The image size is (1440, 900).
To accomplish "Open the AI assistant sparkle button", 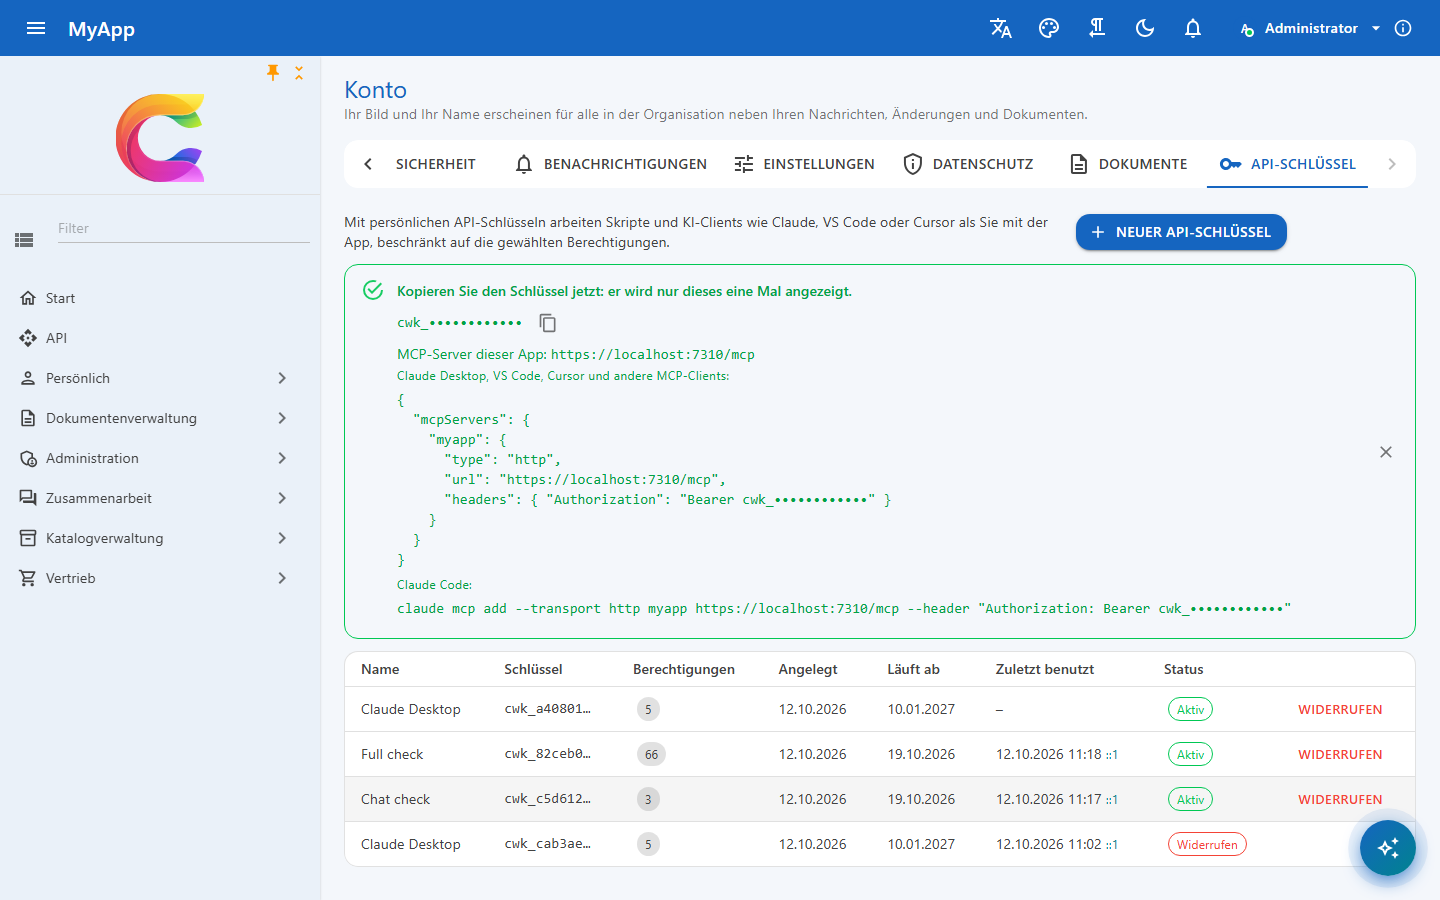I will [x=1388, y=848].
